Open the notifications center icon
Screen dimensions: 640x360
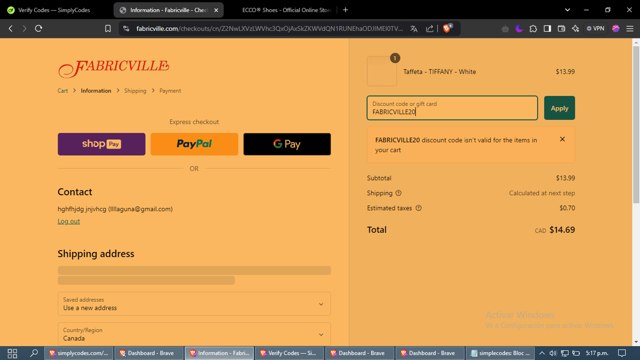[622, 353]
